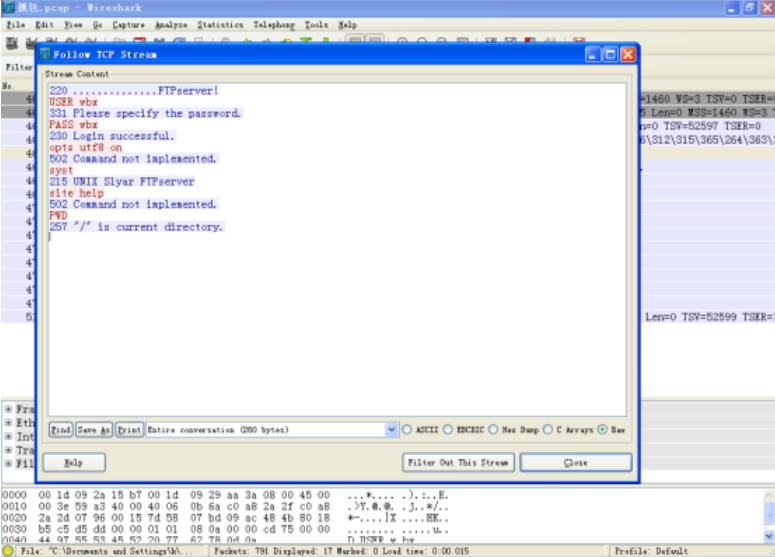Click hex row 0000 in bytes pane
This screenshot has height=557, width=775.
[x=225, y=495]
